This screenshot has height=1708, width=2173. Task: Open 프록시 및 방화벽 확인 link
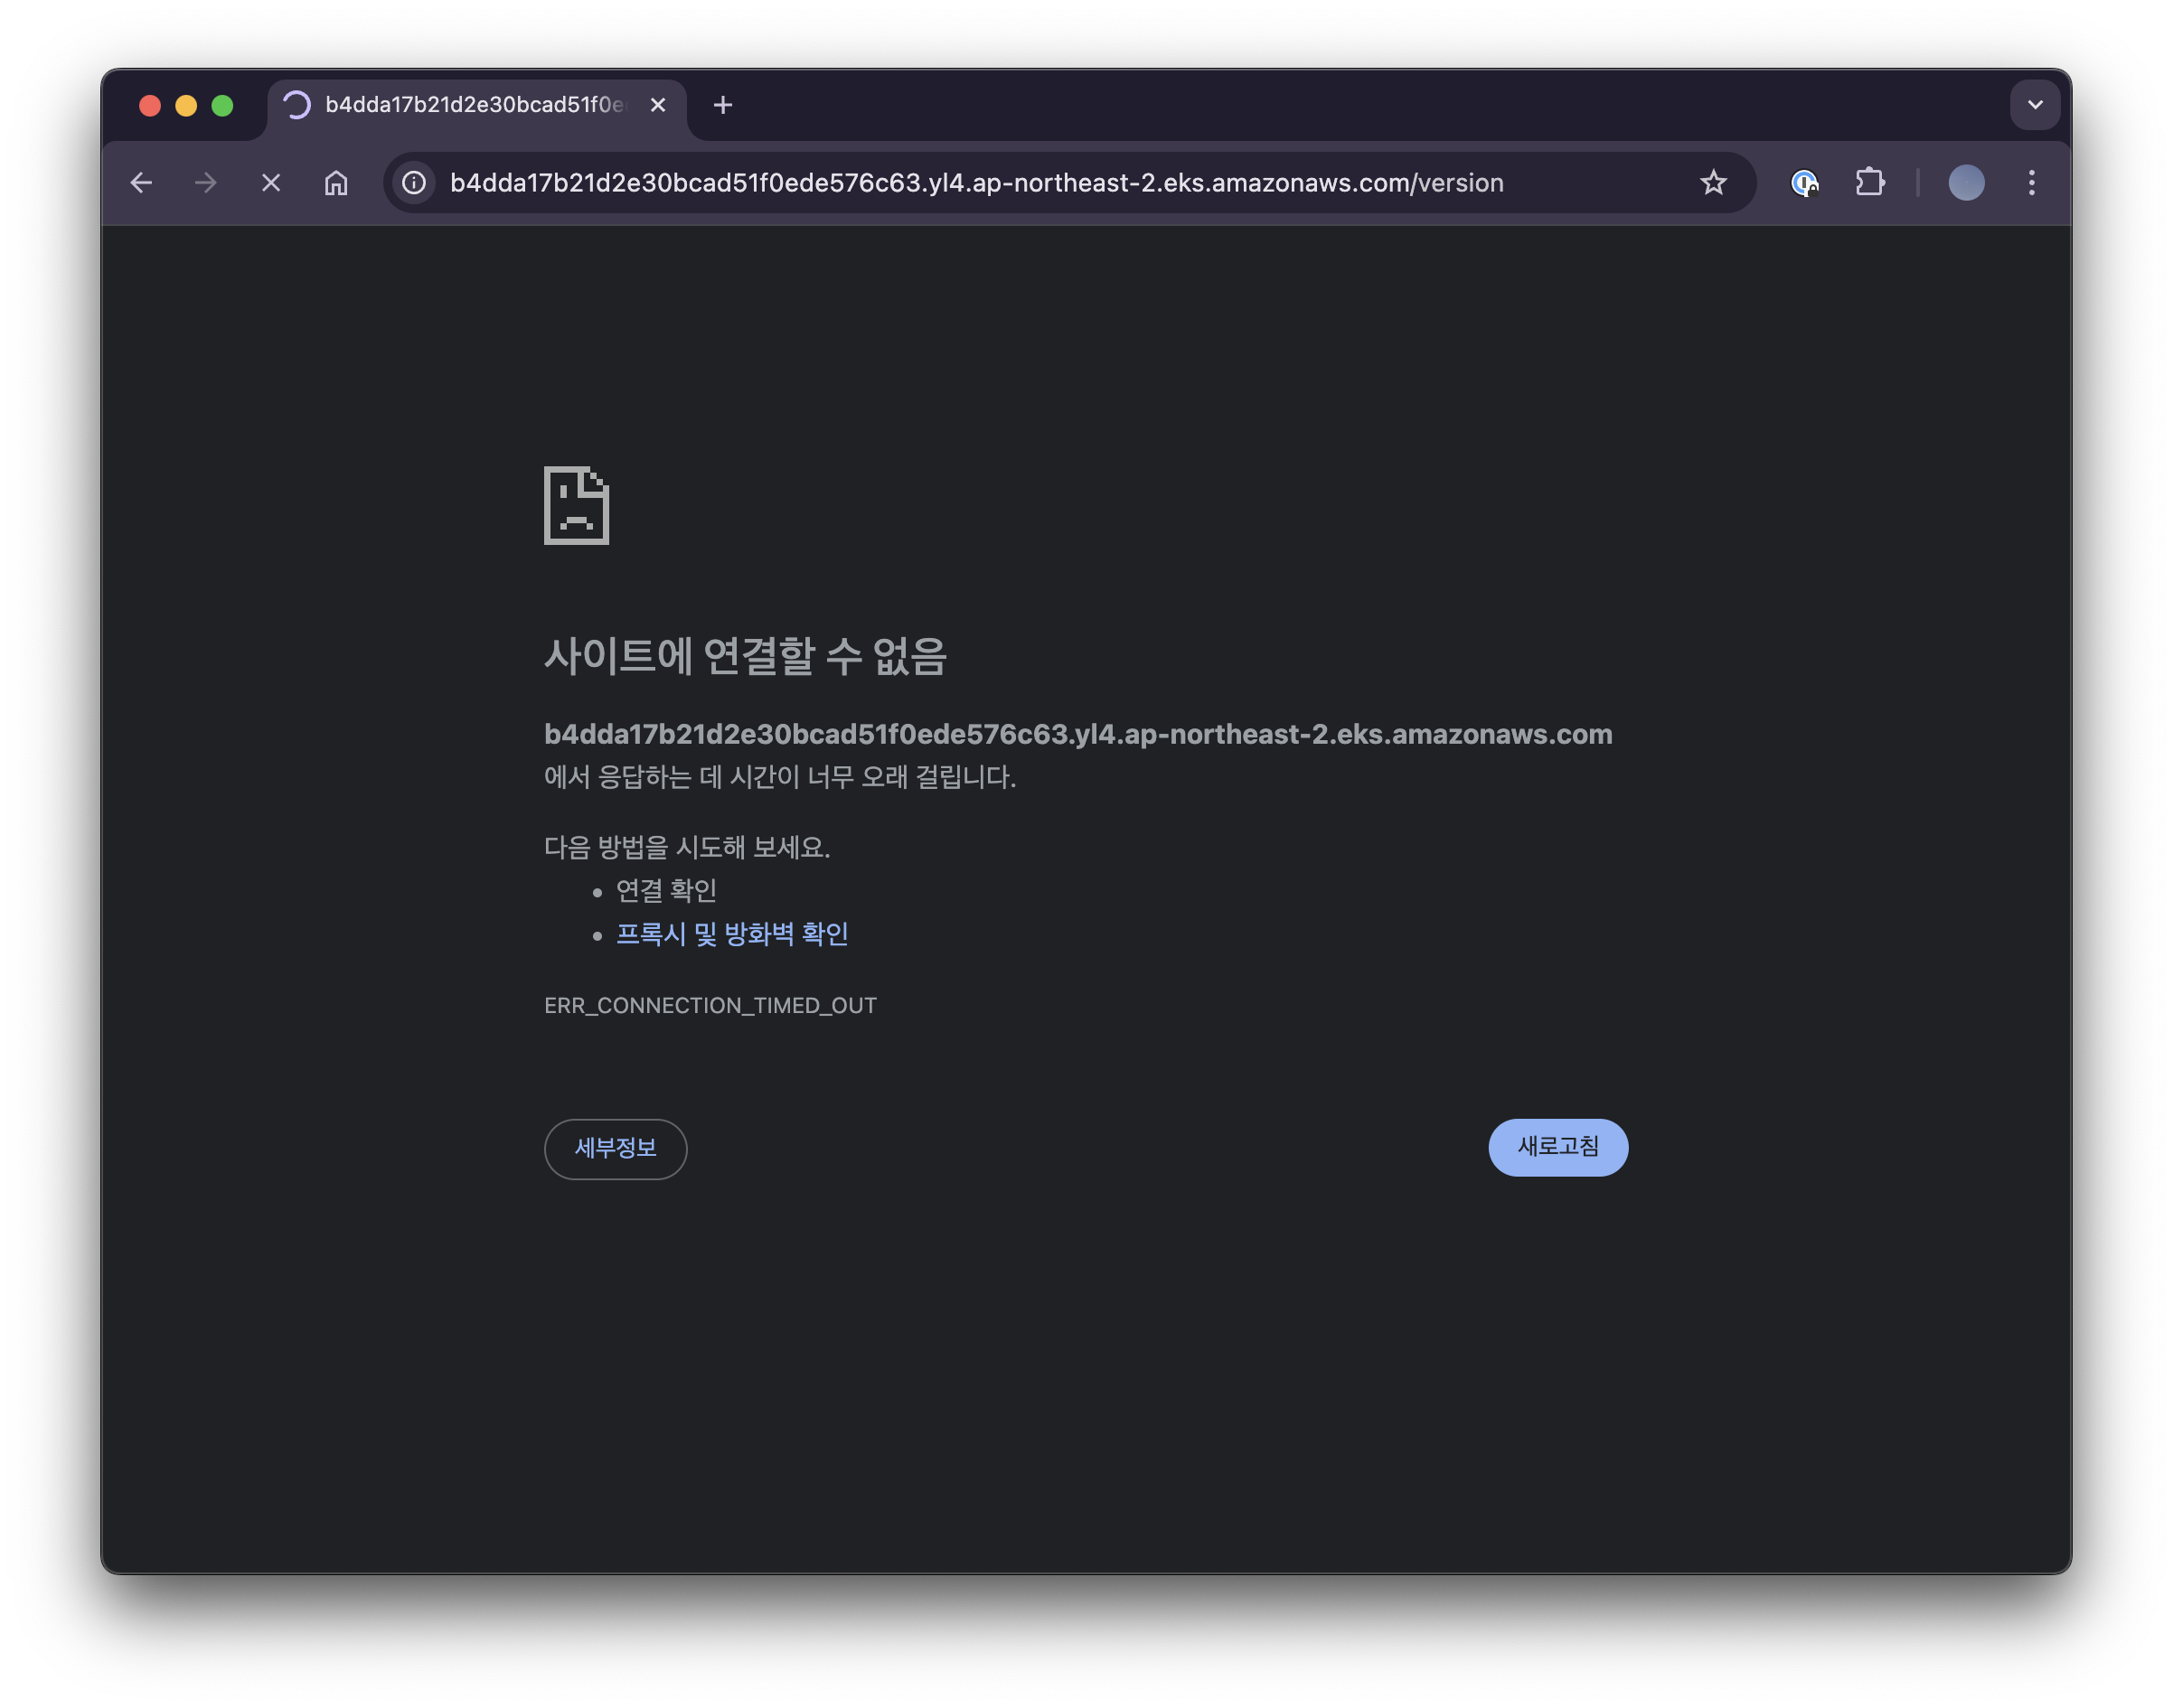[732, 934]
